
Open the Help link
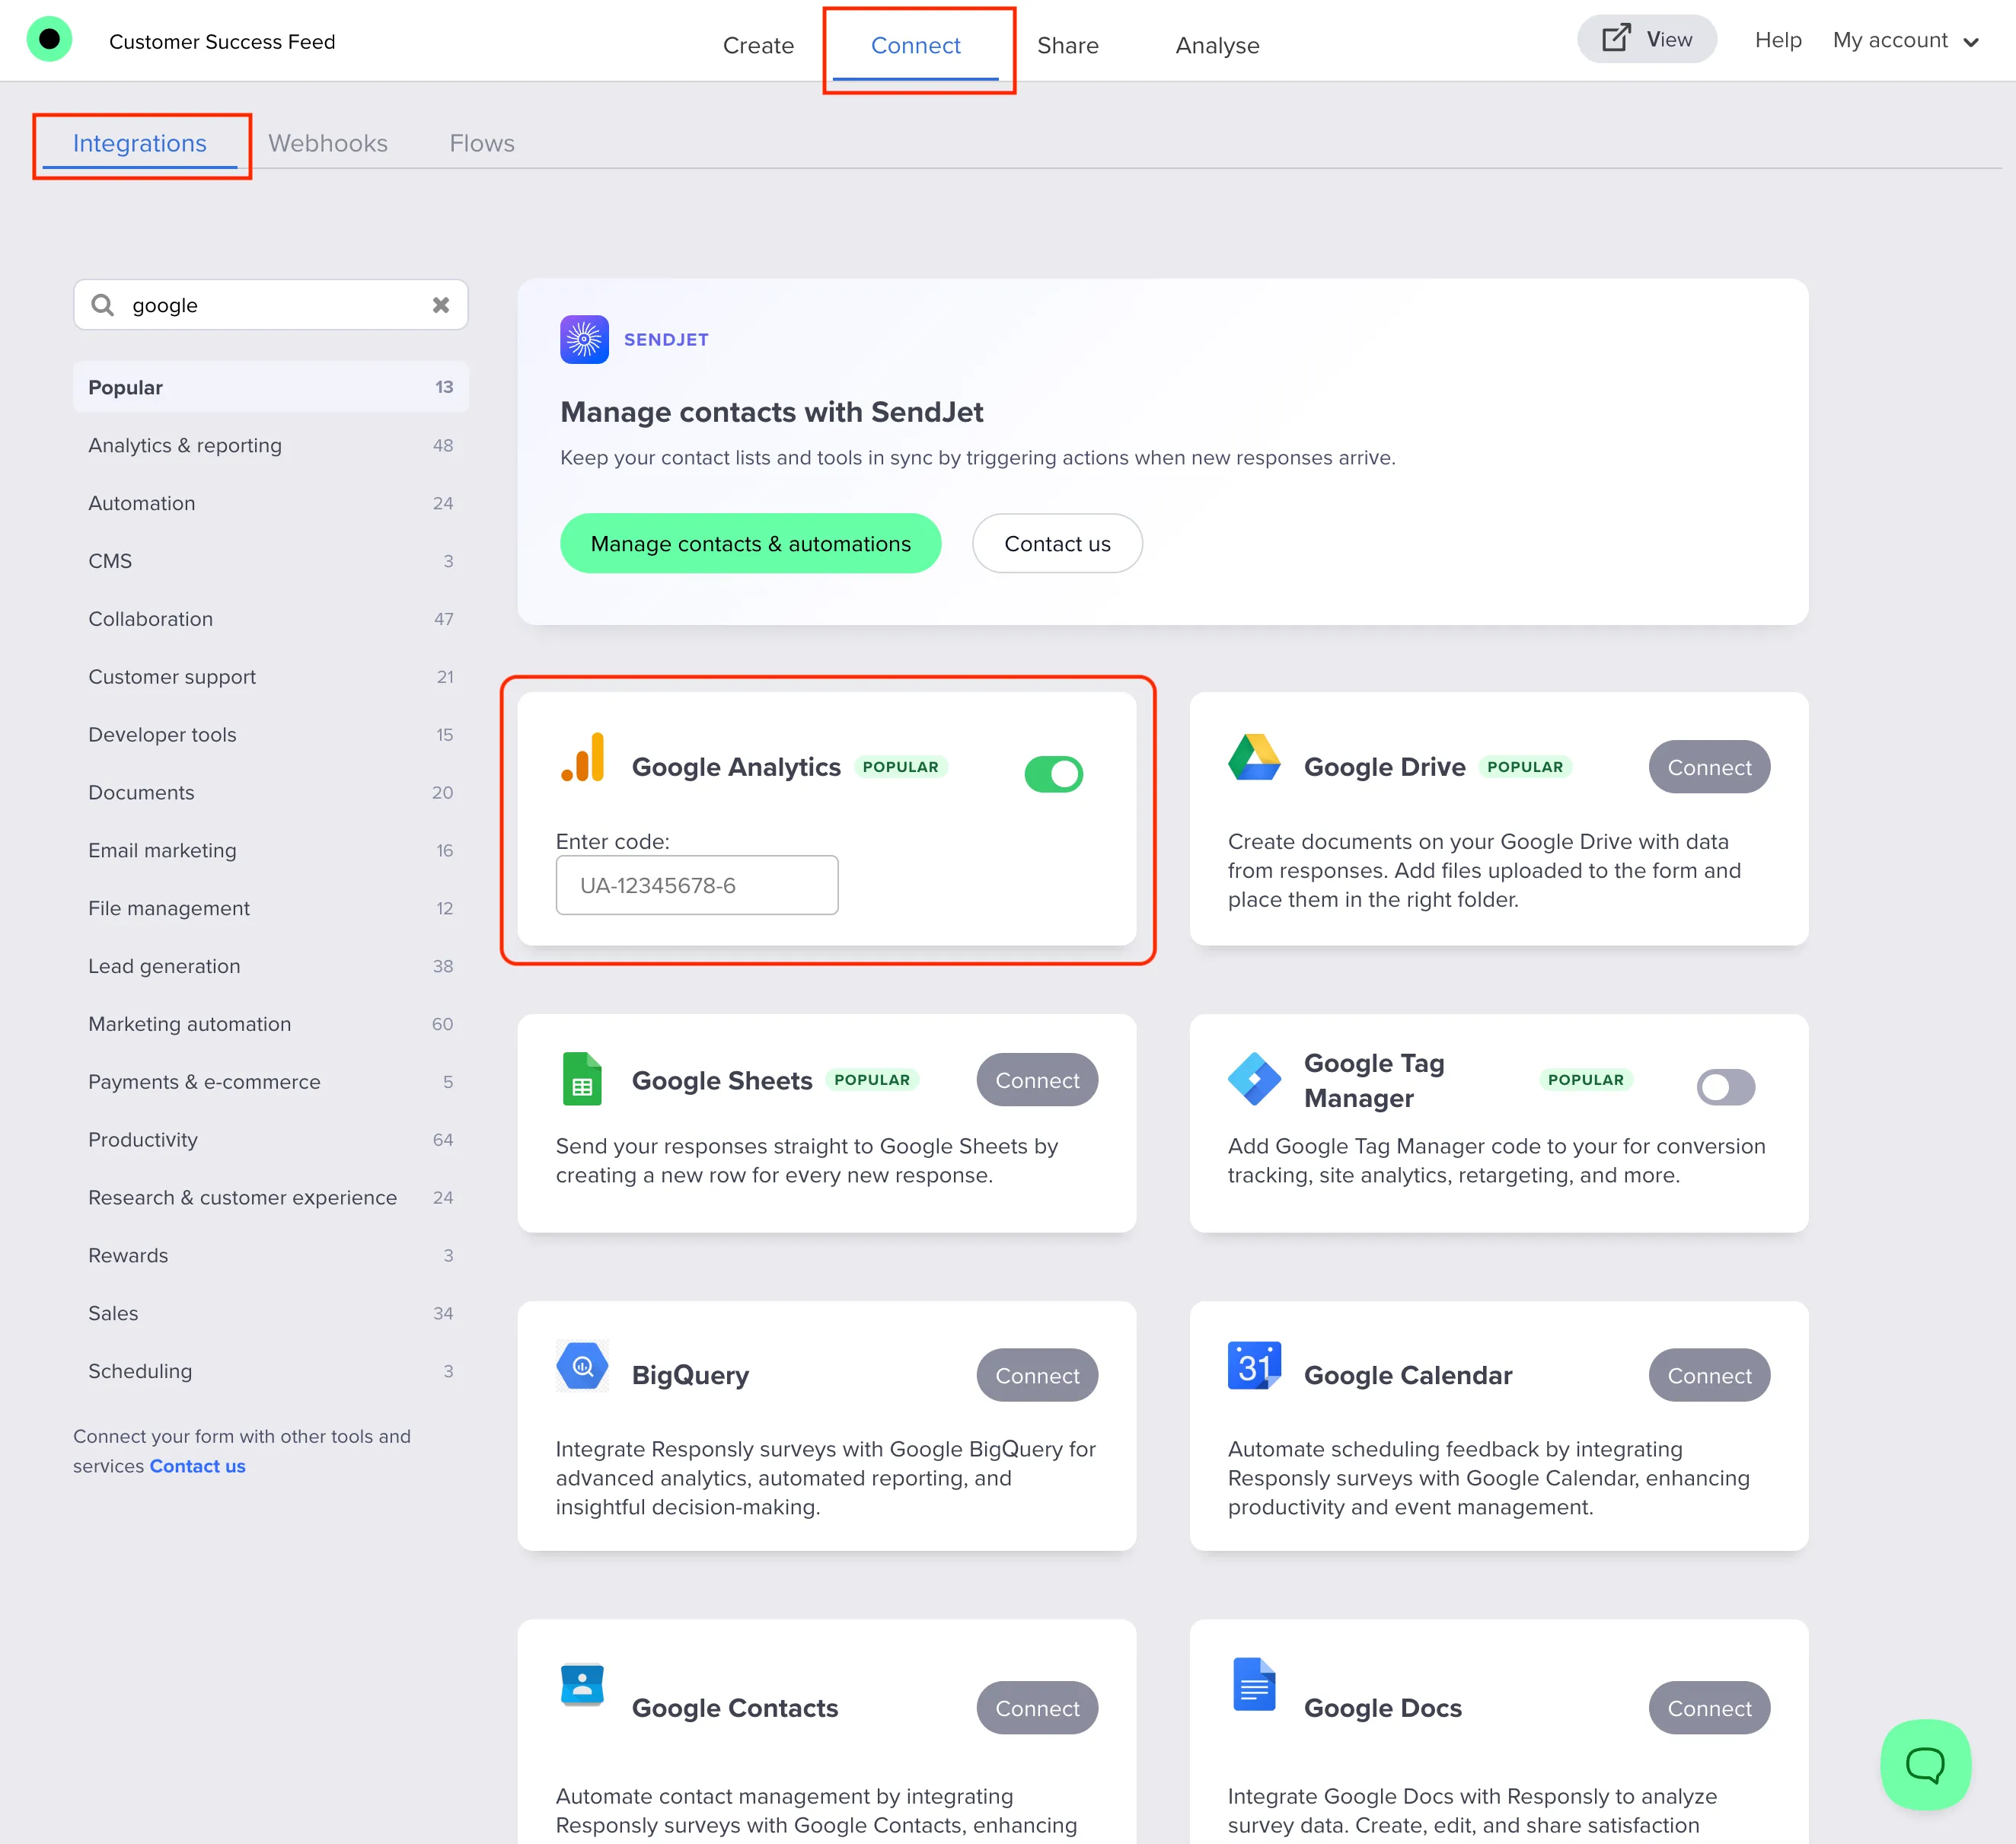pyautogui.click(x=1778, y=40)
